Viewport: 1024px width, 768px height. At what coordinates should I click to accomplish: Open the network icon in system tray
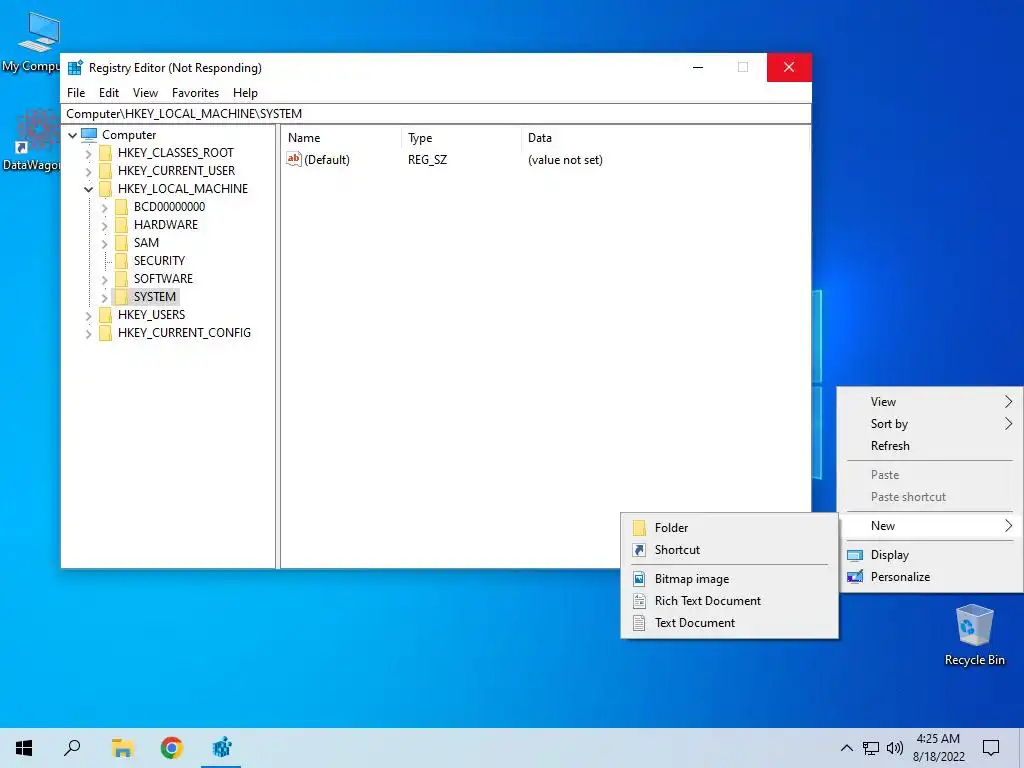pos(871,748)
